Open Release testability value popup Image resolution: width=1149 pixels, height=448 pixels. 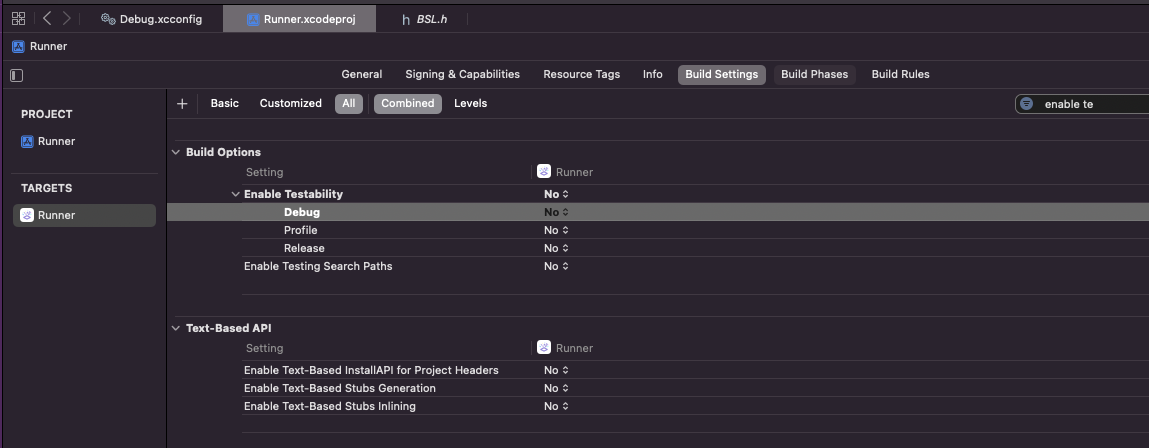tap(556, 248)
